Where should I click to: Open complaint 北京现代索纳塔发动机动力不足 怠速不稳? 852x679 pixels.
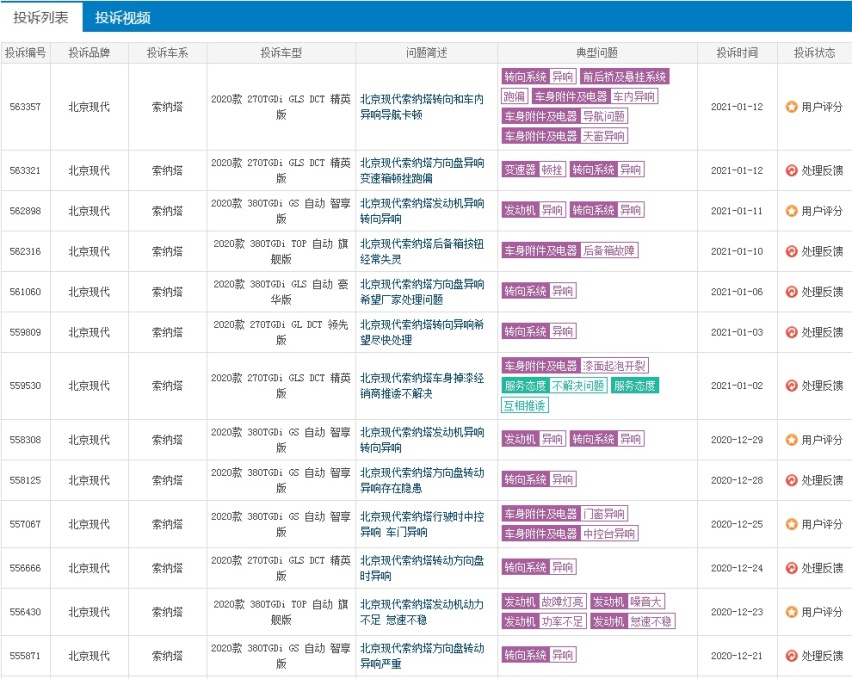(422, 612)
